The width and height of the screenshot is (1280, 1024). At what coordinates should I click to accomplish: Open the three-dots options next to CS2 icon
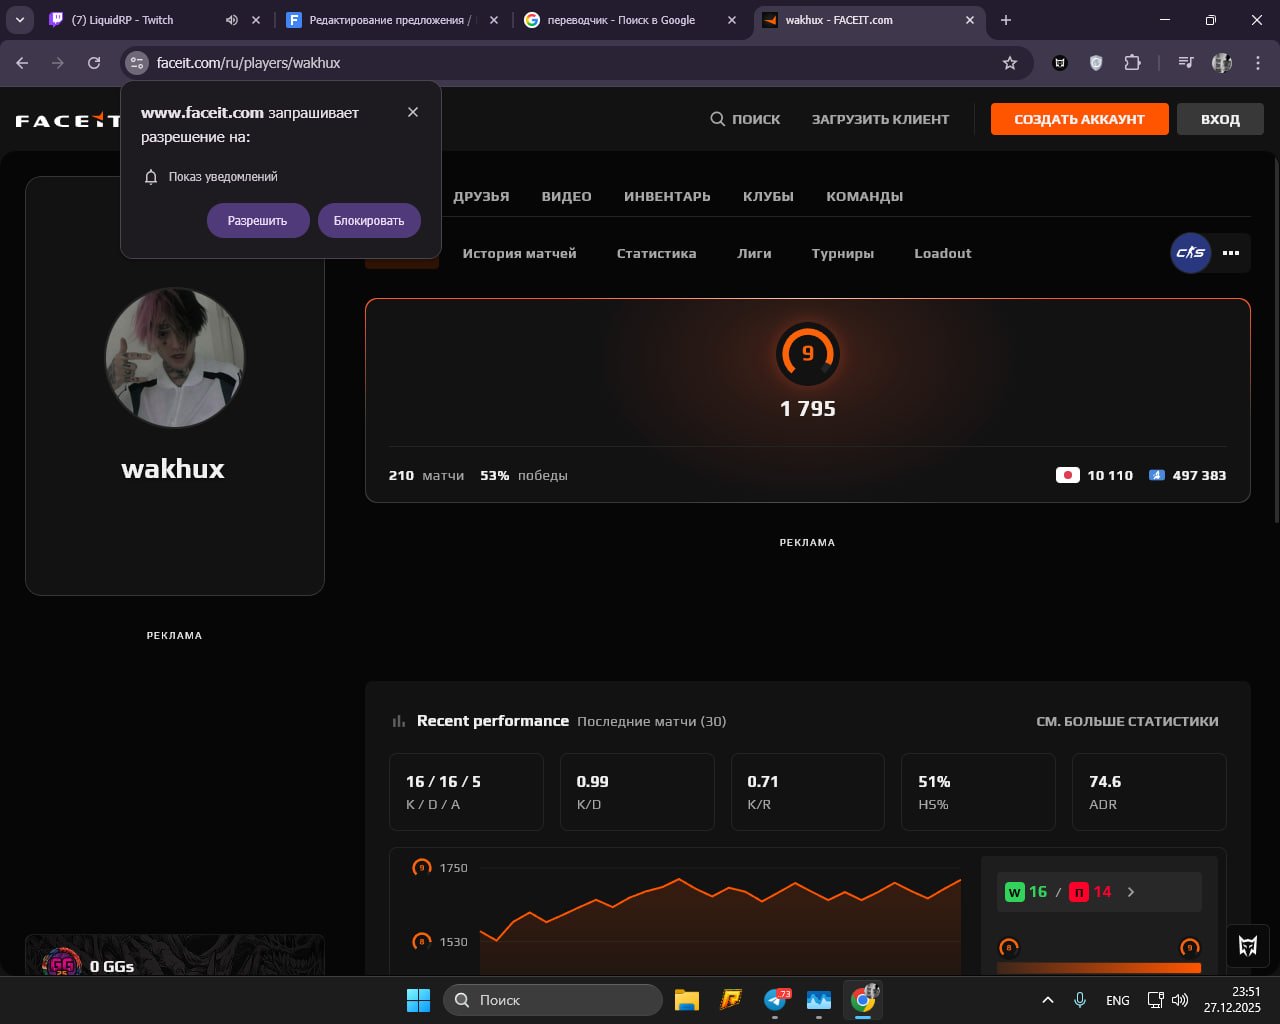pyautogui.click(x=1231, y=253)
